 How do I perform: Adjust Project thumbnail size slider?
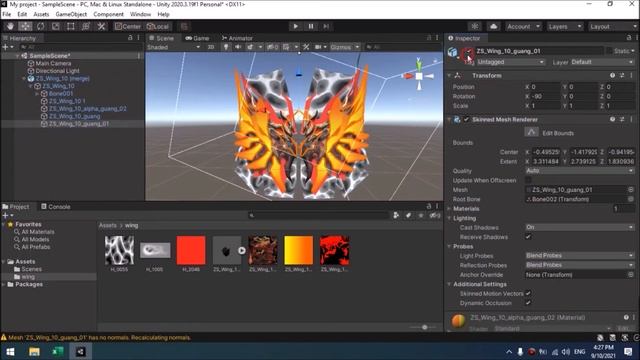coord(424,327)
